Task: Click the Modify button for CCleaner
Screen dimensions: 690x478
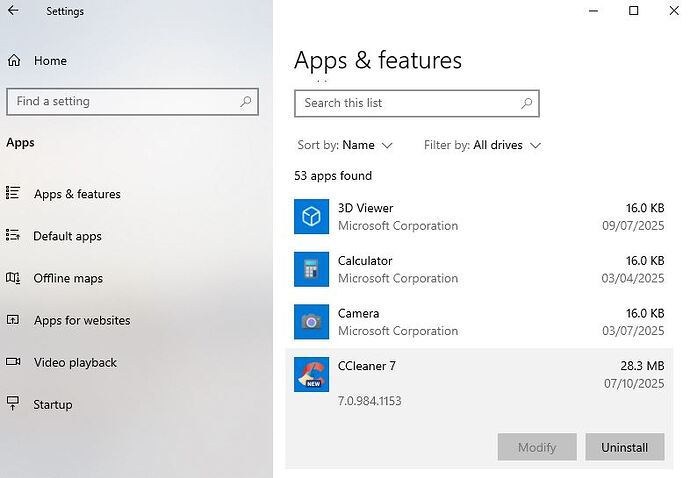Action: (x=537, y=447)
